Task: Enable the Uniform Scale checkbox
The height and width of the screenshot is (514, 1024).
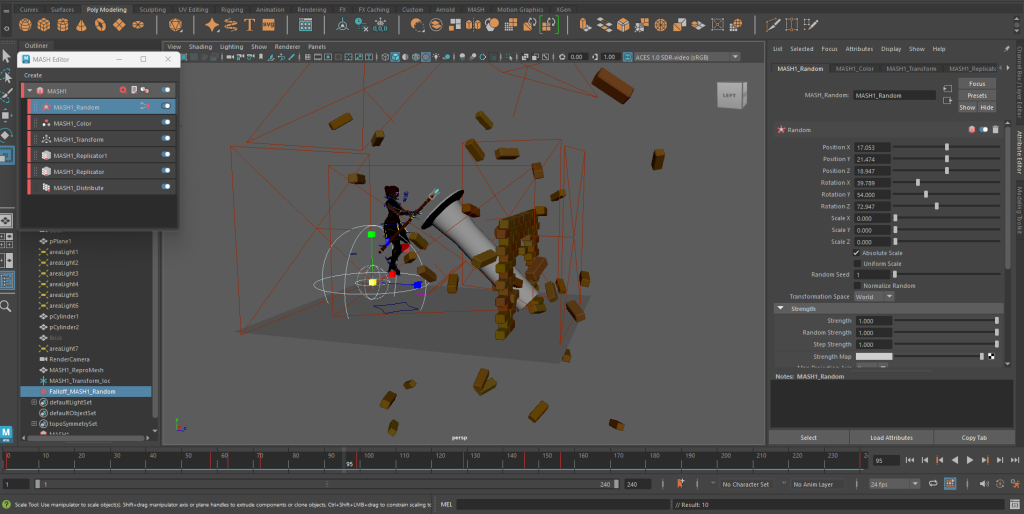Action: (856, 264)
